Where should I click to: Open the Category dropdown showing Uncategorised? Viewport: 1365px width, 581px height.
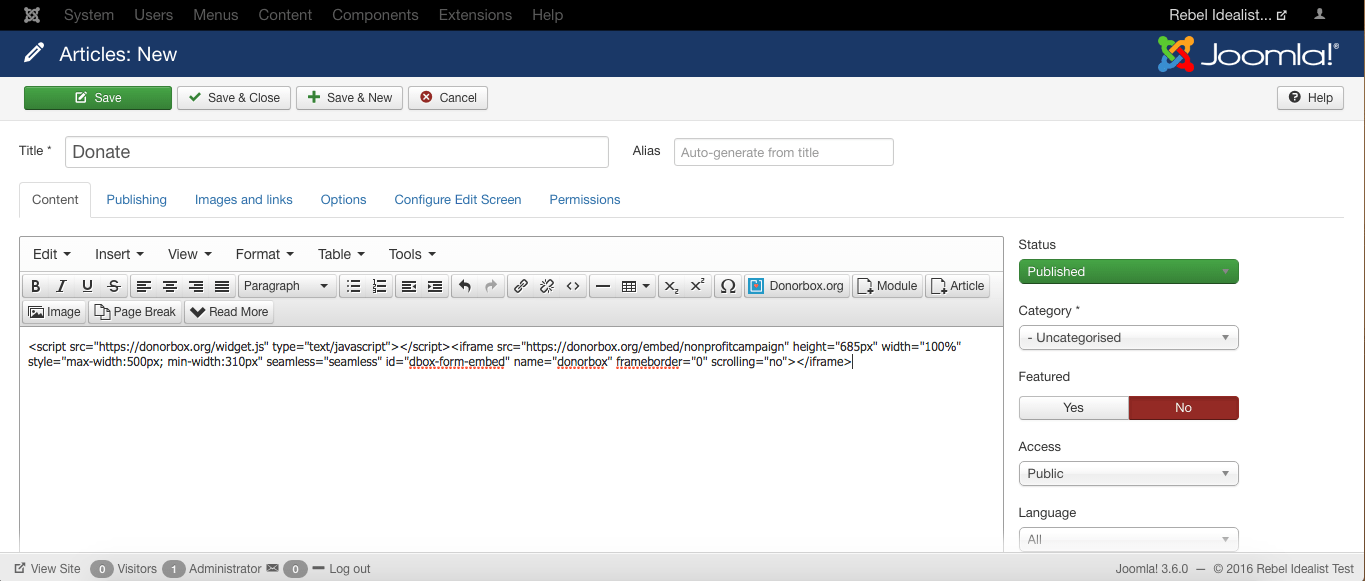point(1128,337)
